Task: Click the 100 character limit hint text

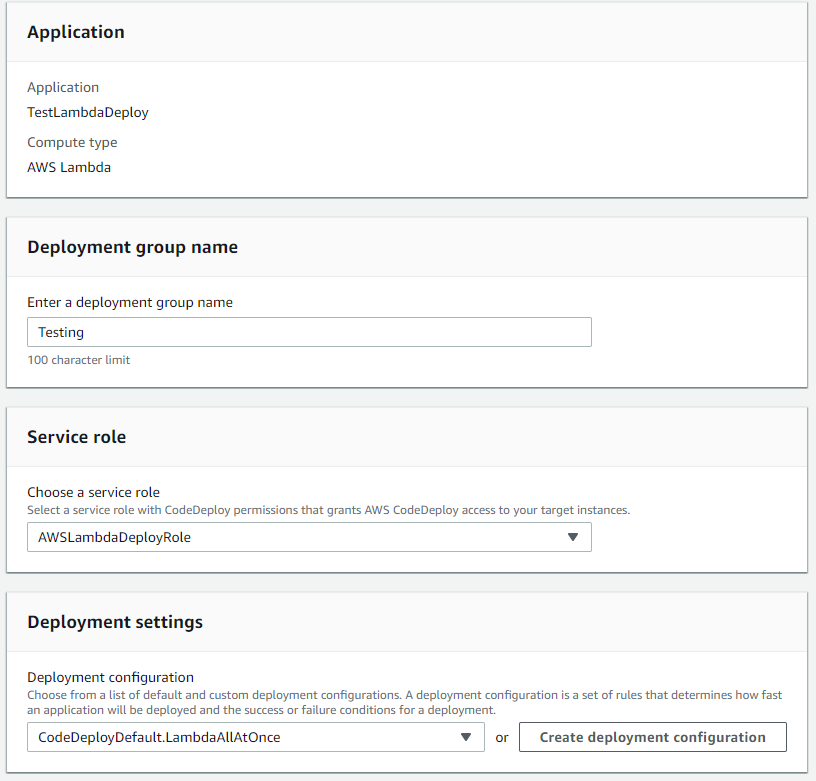Action: pos(79,360)
